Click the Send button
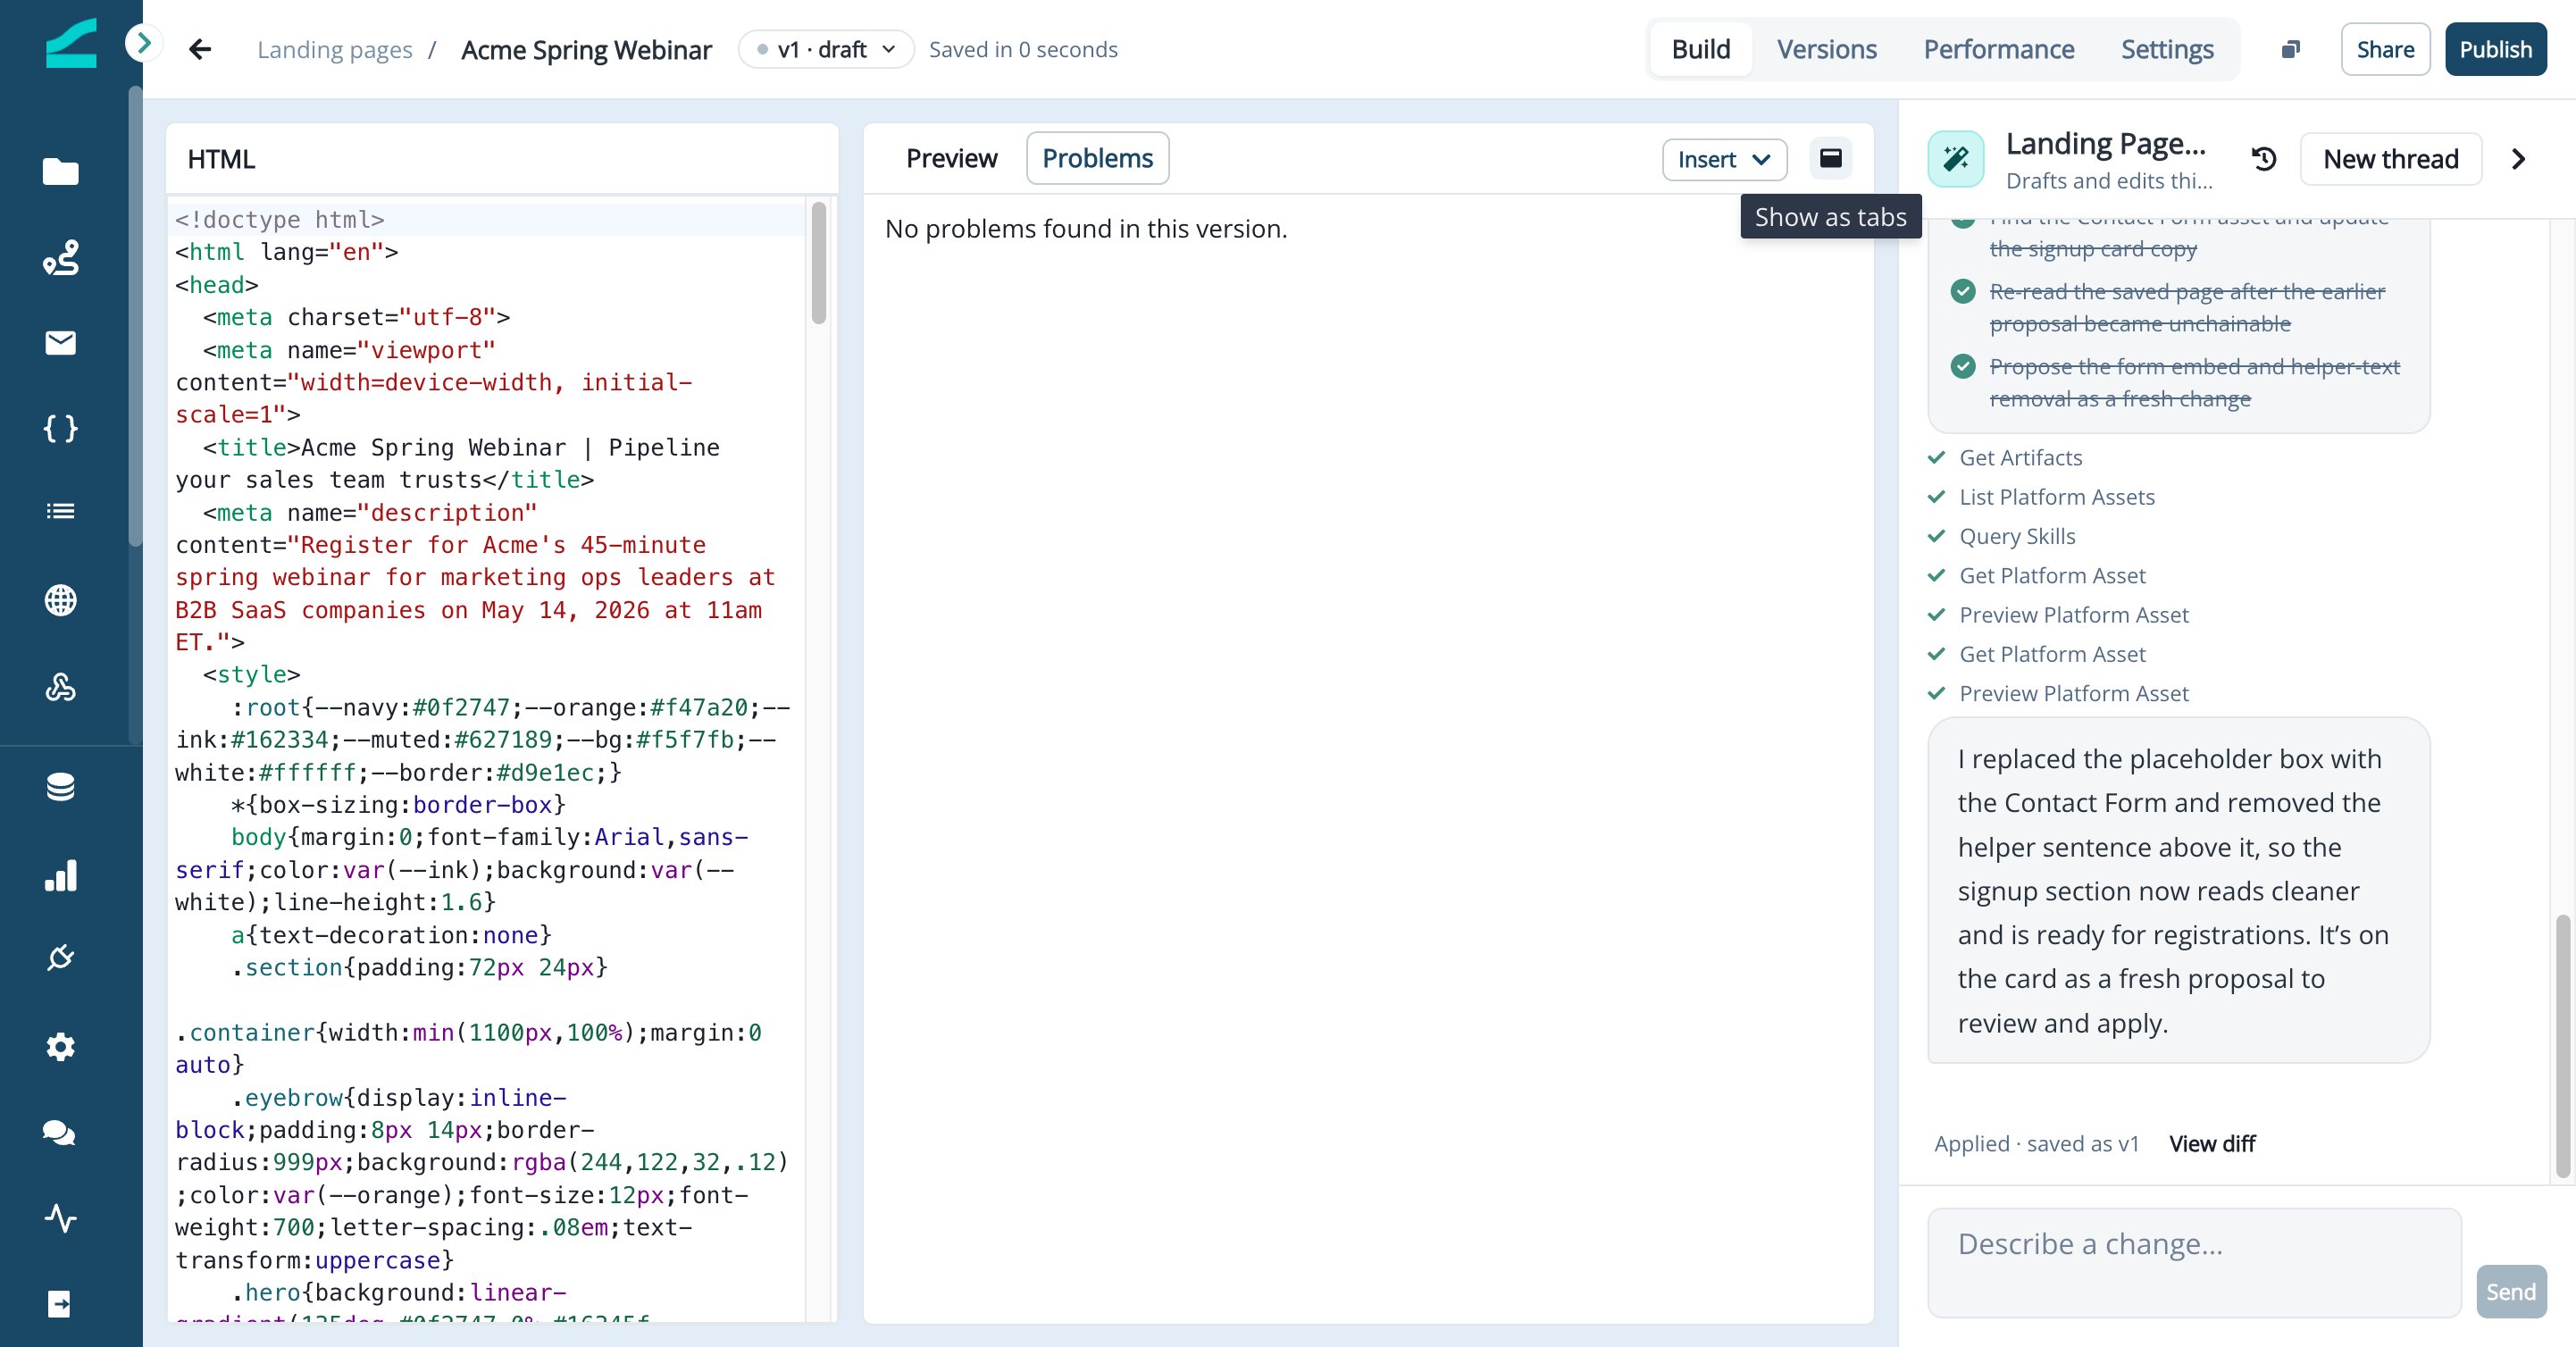 click(2510, 1291)
